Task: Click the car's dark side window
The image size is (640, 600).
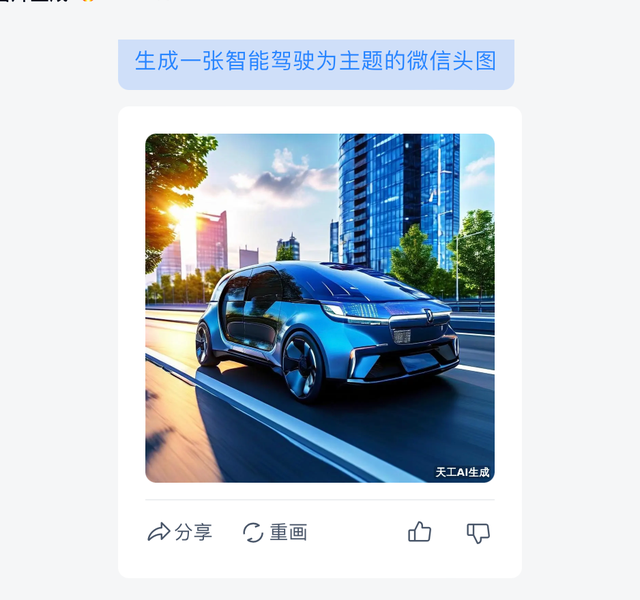Action: pos(264,284)
